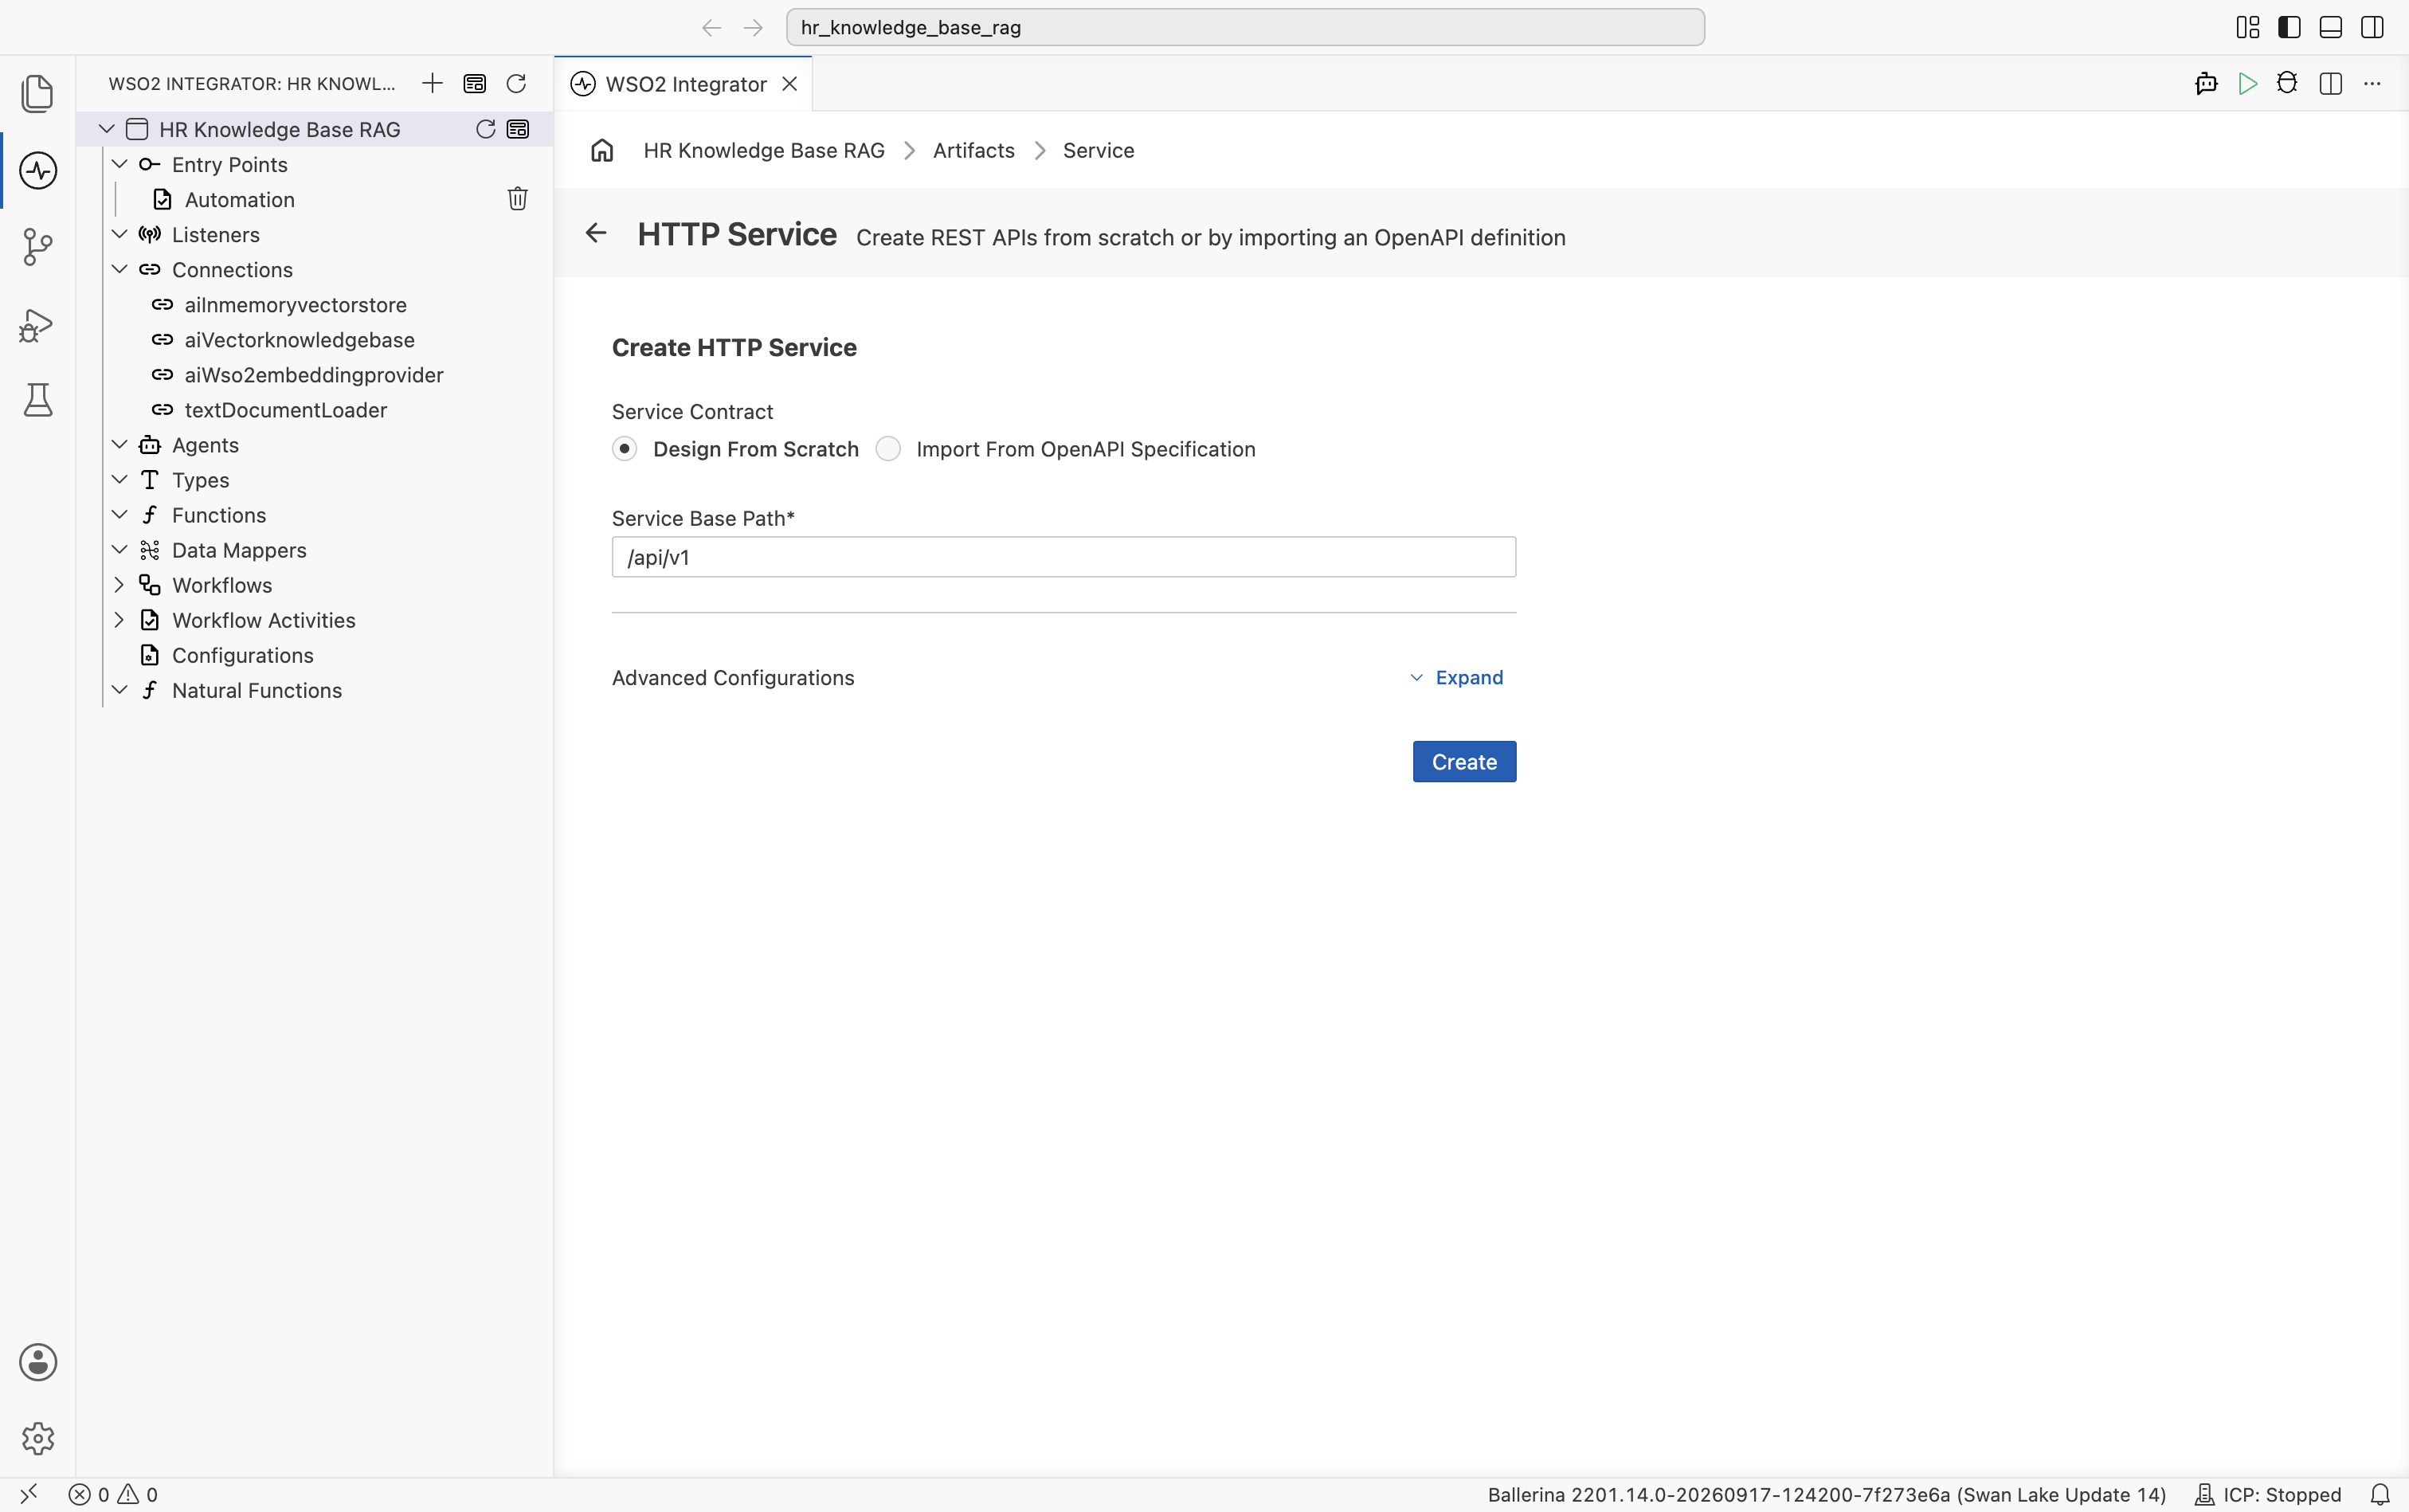2409x1512 pixels.
Task: Open Artifacts in the breadcrumb
Action: (x=973, y=150)
